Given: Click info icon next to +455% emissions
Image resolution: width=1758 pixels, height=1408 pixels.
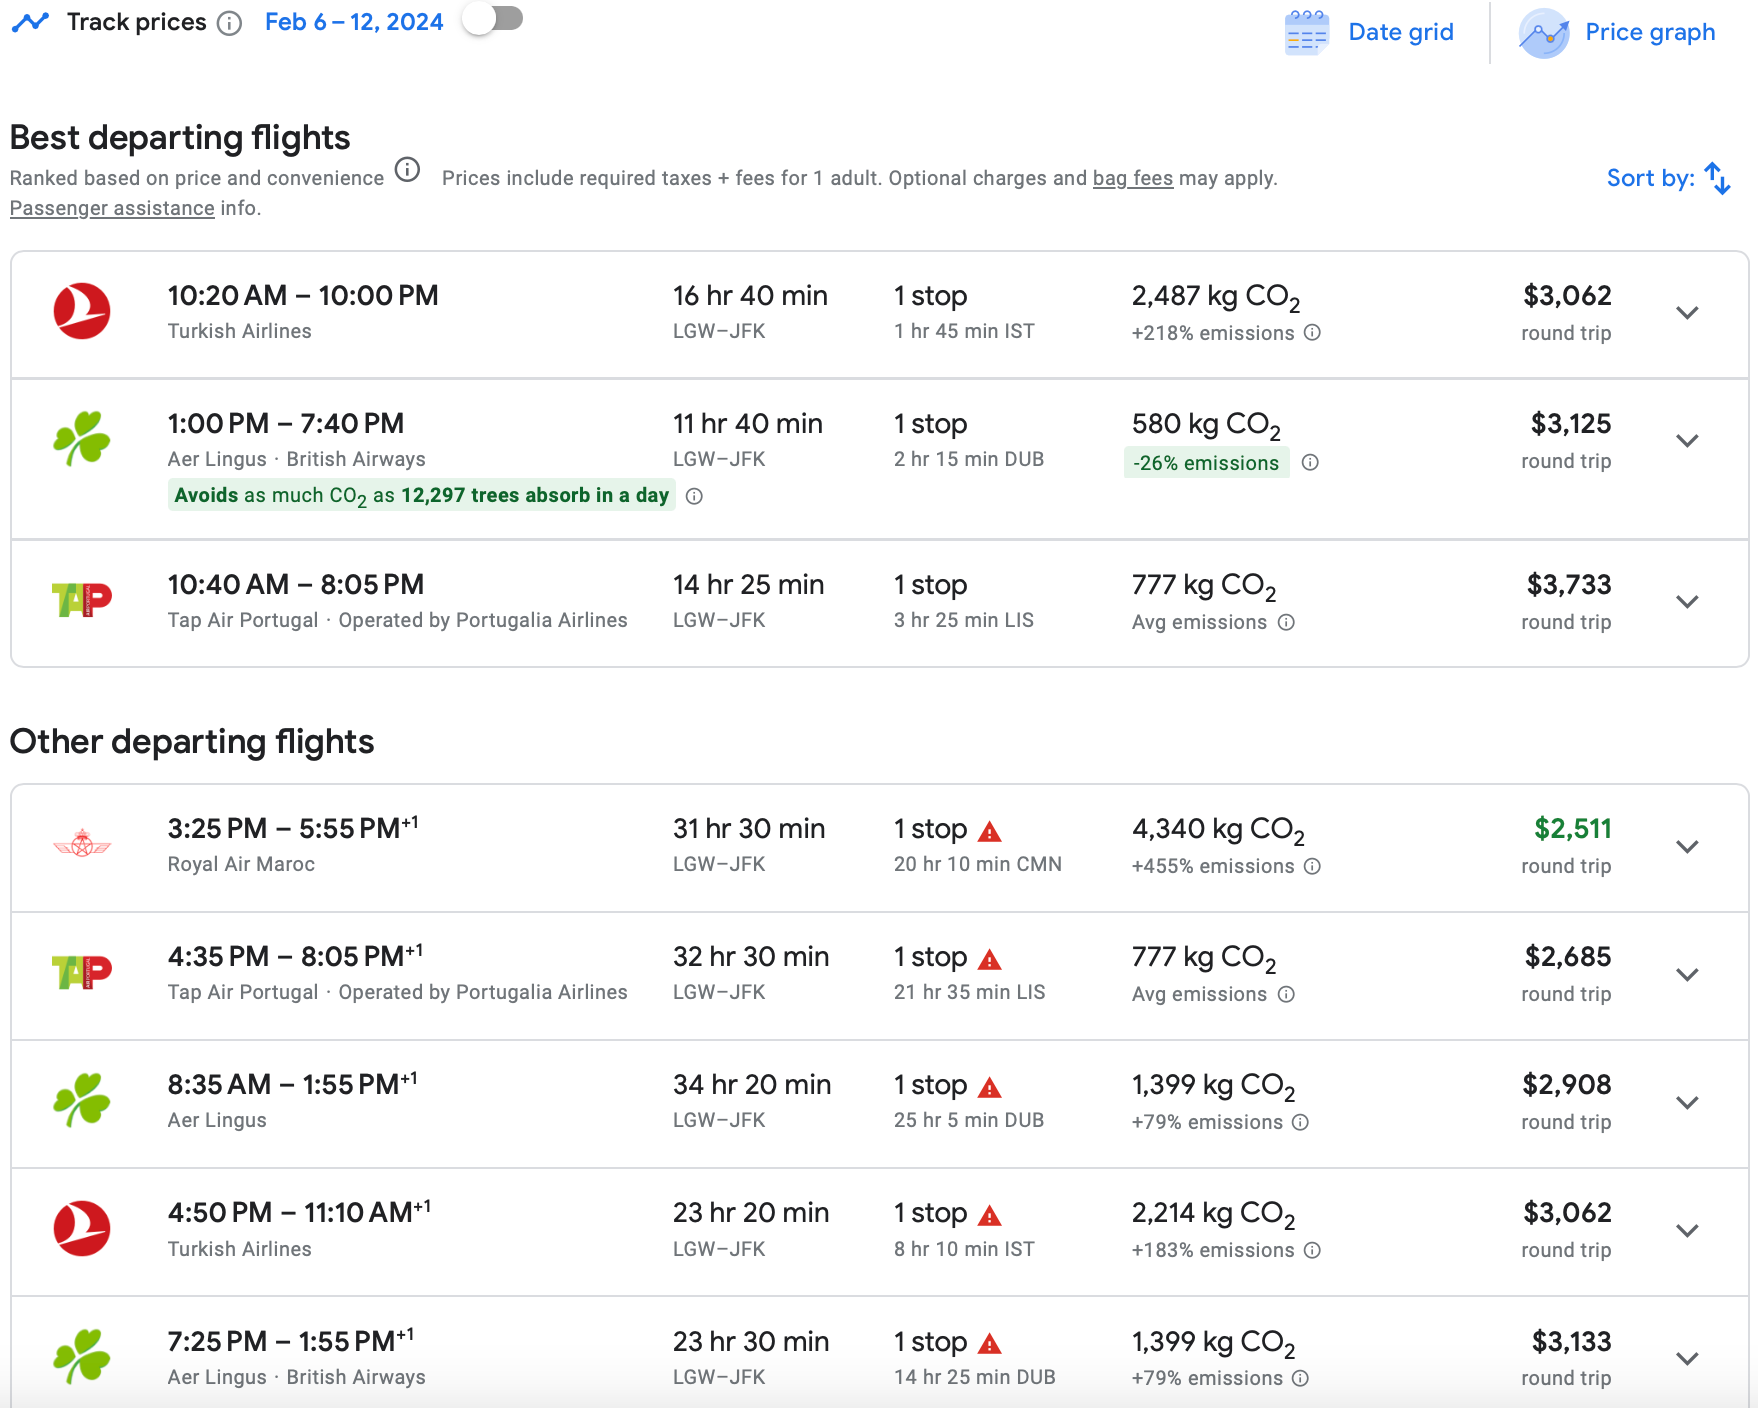Looking at the screenshot, I should tap(1312, 866).
